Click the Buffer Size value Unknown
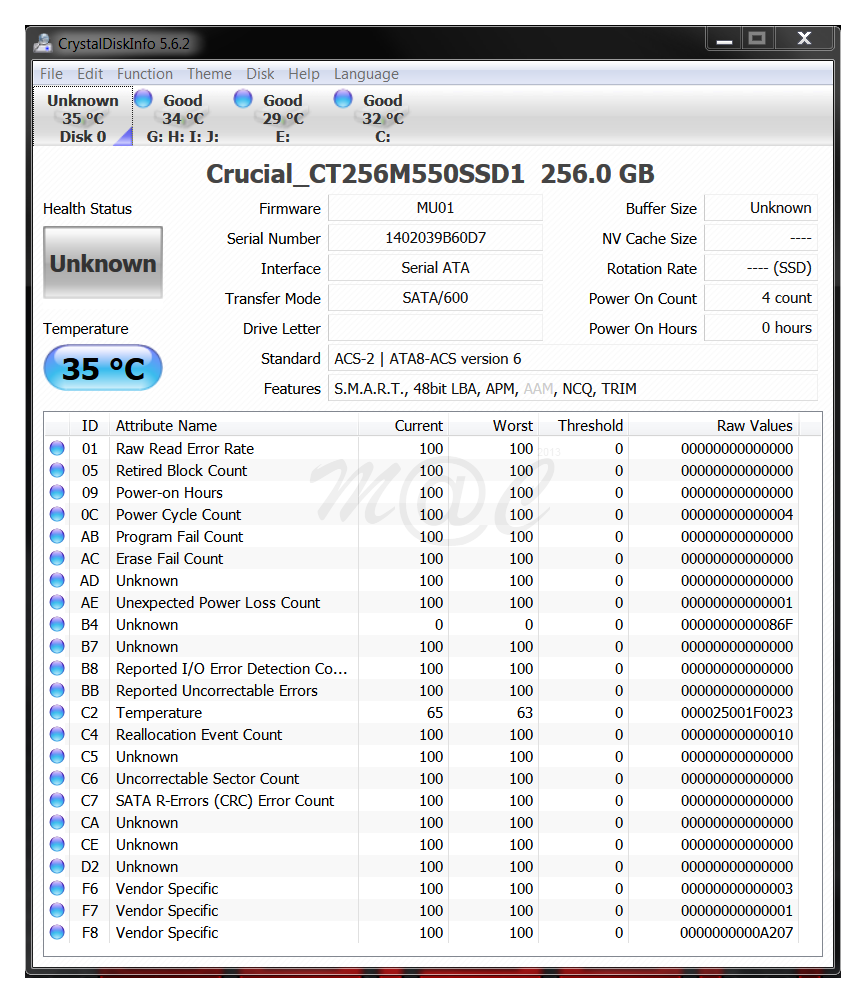The width and height of the screenshot is (866, 1003). [x=761, y=208]
